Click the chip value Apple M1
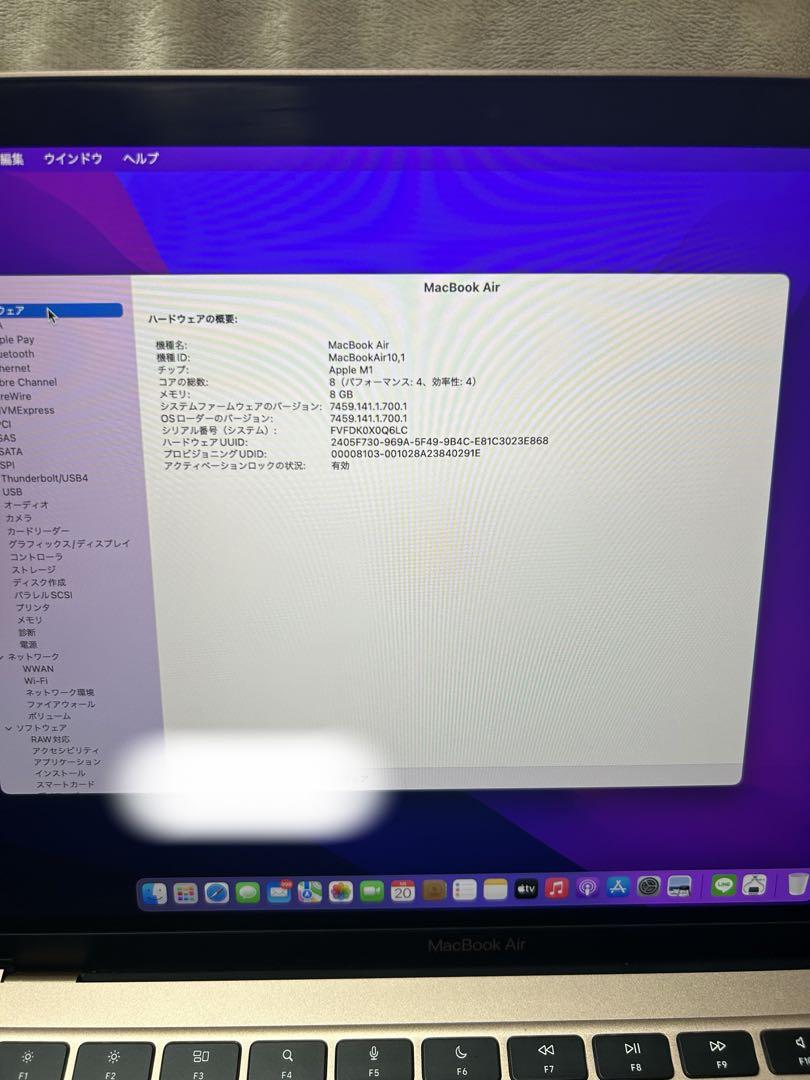 point(351,370)
